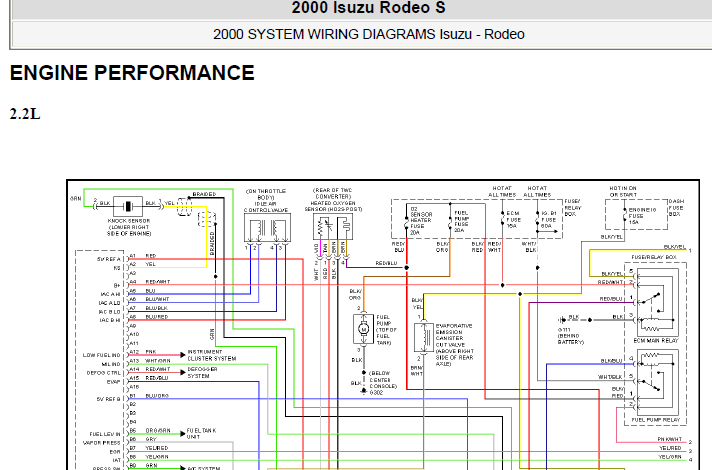This screenshot has width=712, height=470.
Task: Click the 'INSTRUMENT CLUSTER SYSTEM' reference
Action: point(212,355)
